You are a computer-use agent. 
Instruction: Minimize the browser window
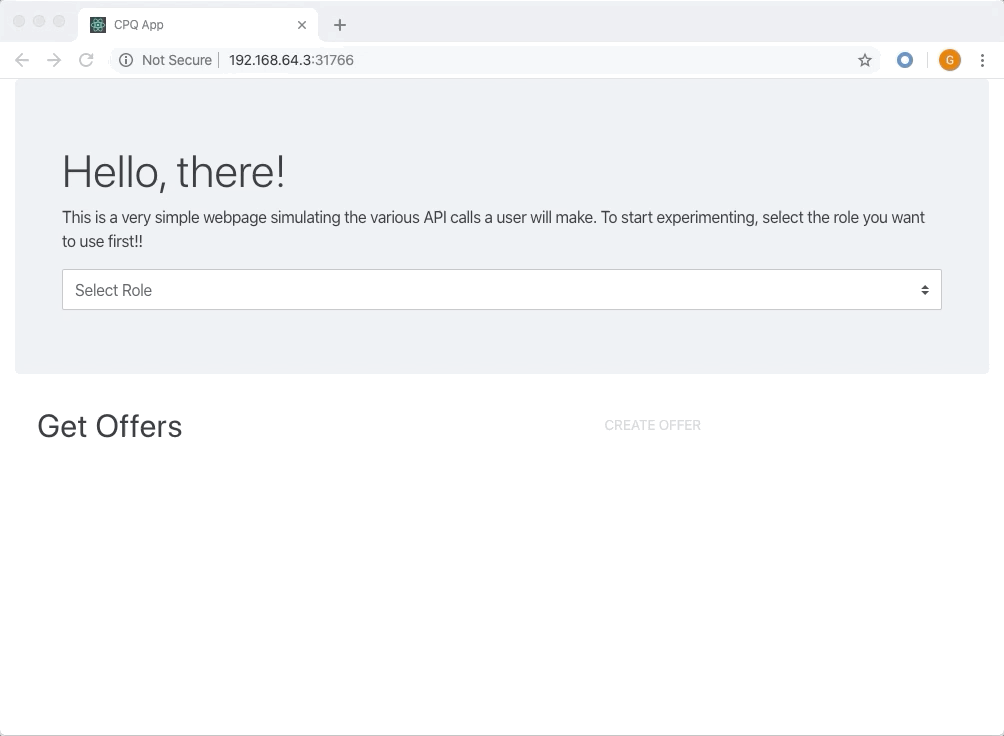39,21
